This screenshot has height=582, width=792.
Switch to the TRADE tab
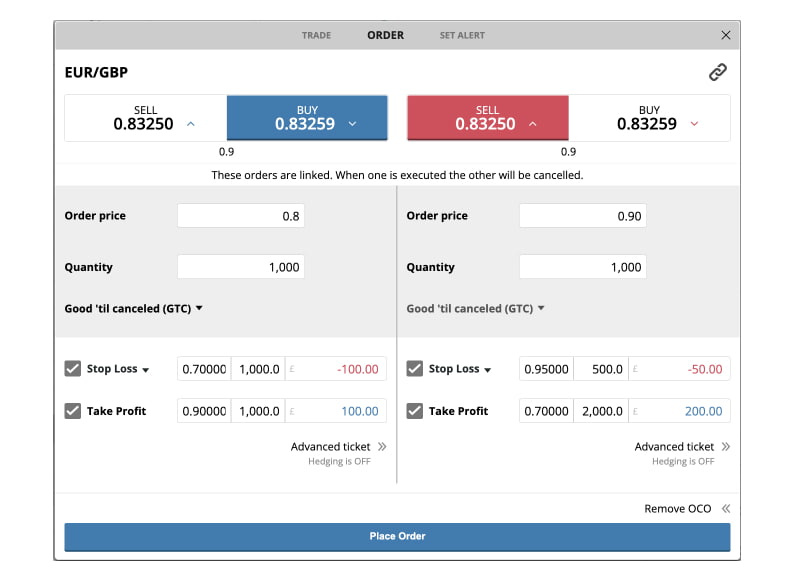(x=316, y=35)
